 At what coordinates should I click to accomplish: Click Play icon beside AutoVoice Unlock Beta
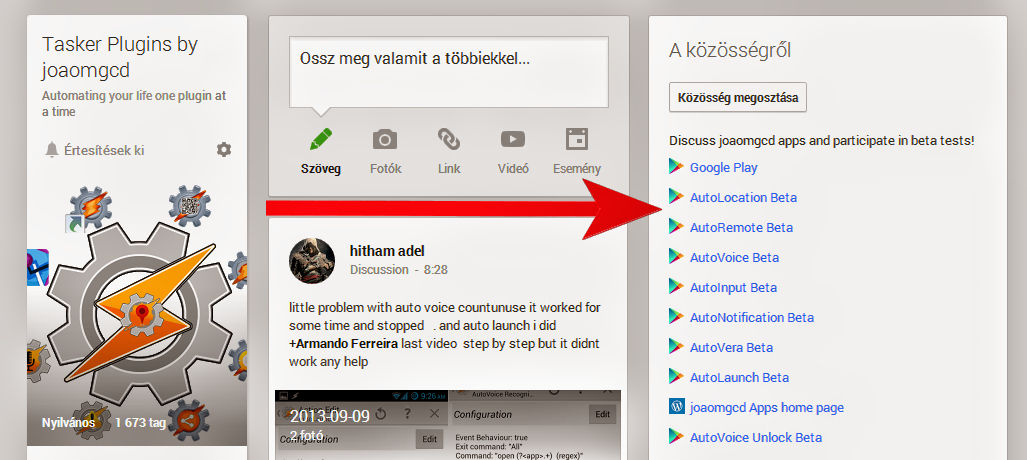[x=676, y=436]
